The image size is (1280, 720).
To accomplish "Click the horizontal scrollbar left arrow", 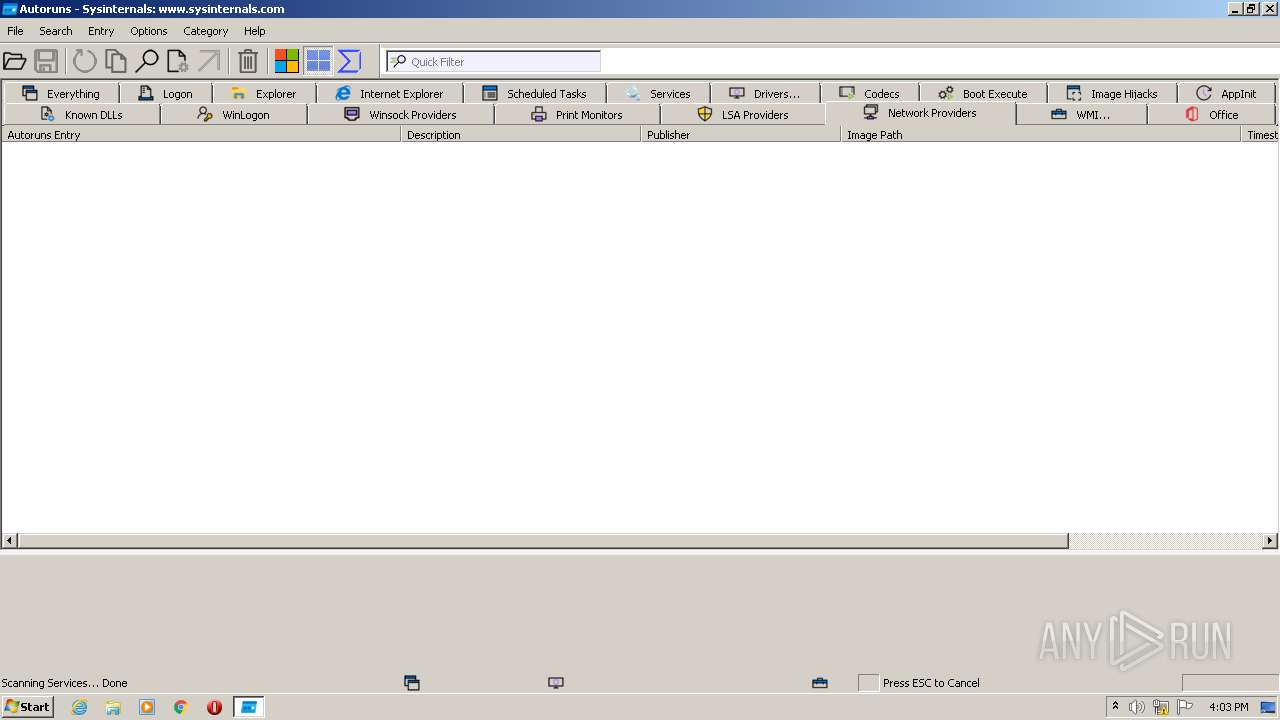I will [10, 541].
